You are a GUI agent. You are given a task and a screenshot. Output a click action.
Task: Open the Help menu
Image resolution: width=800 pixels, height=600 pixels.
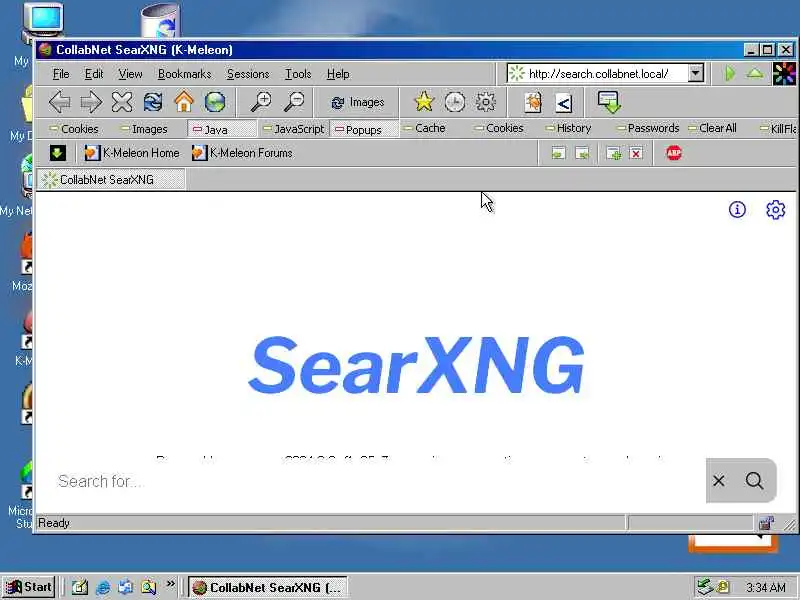[x=338, y=74]
